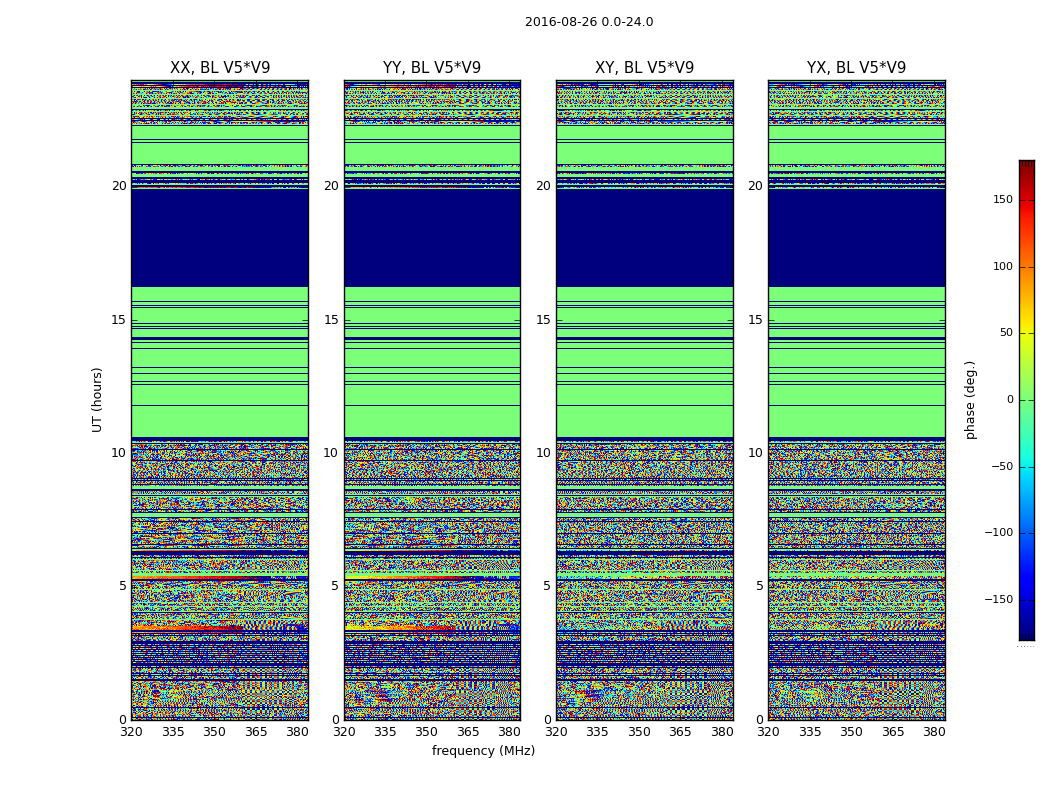The height and width of the screenshot is (800, 1050).
Task: Click the date title 2016-08-26 0.0-24.0
Action: click(x=589, y=22)
